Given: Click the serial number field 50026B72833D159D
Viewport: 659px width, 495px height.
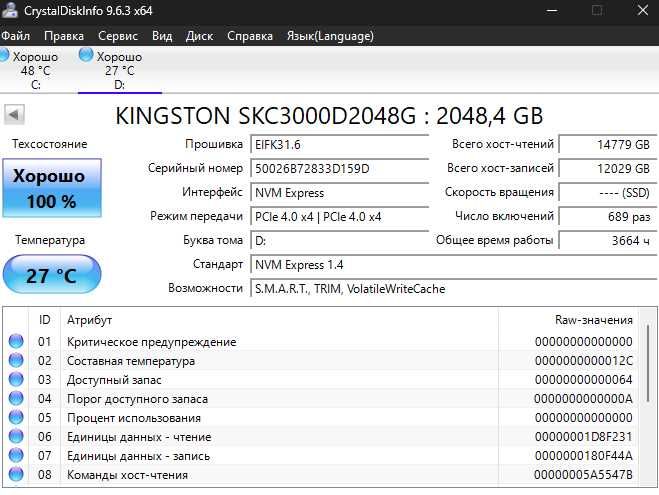Looking at the screenshot, I should [x=340, y=169].
